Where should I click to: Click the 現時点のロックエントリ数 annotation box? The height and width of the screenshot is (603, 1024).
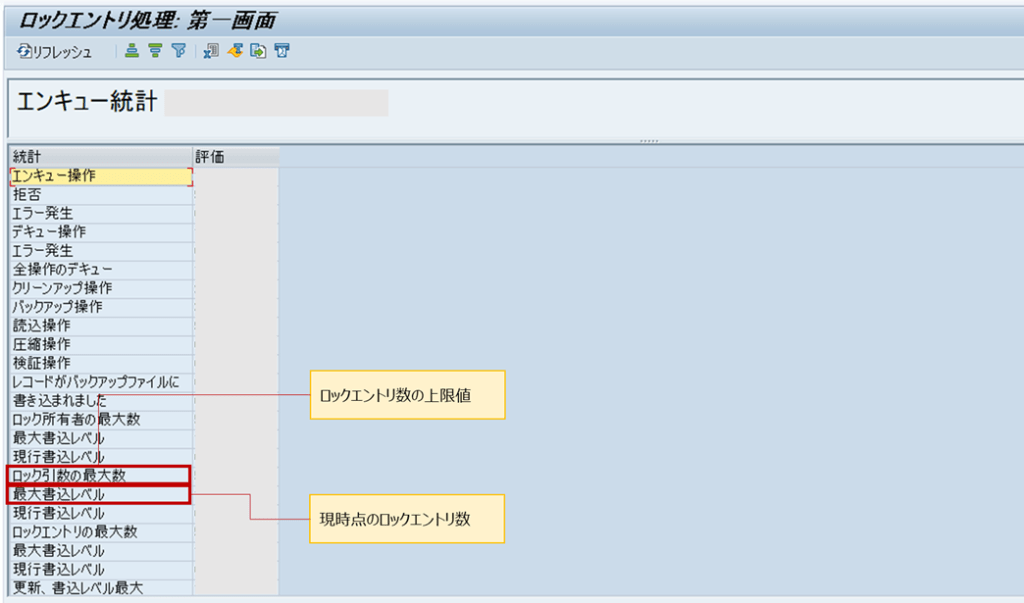[x=406, y=518]
